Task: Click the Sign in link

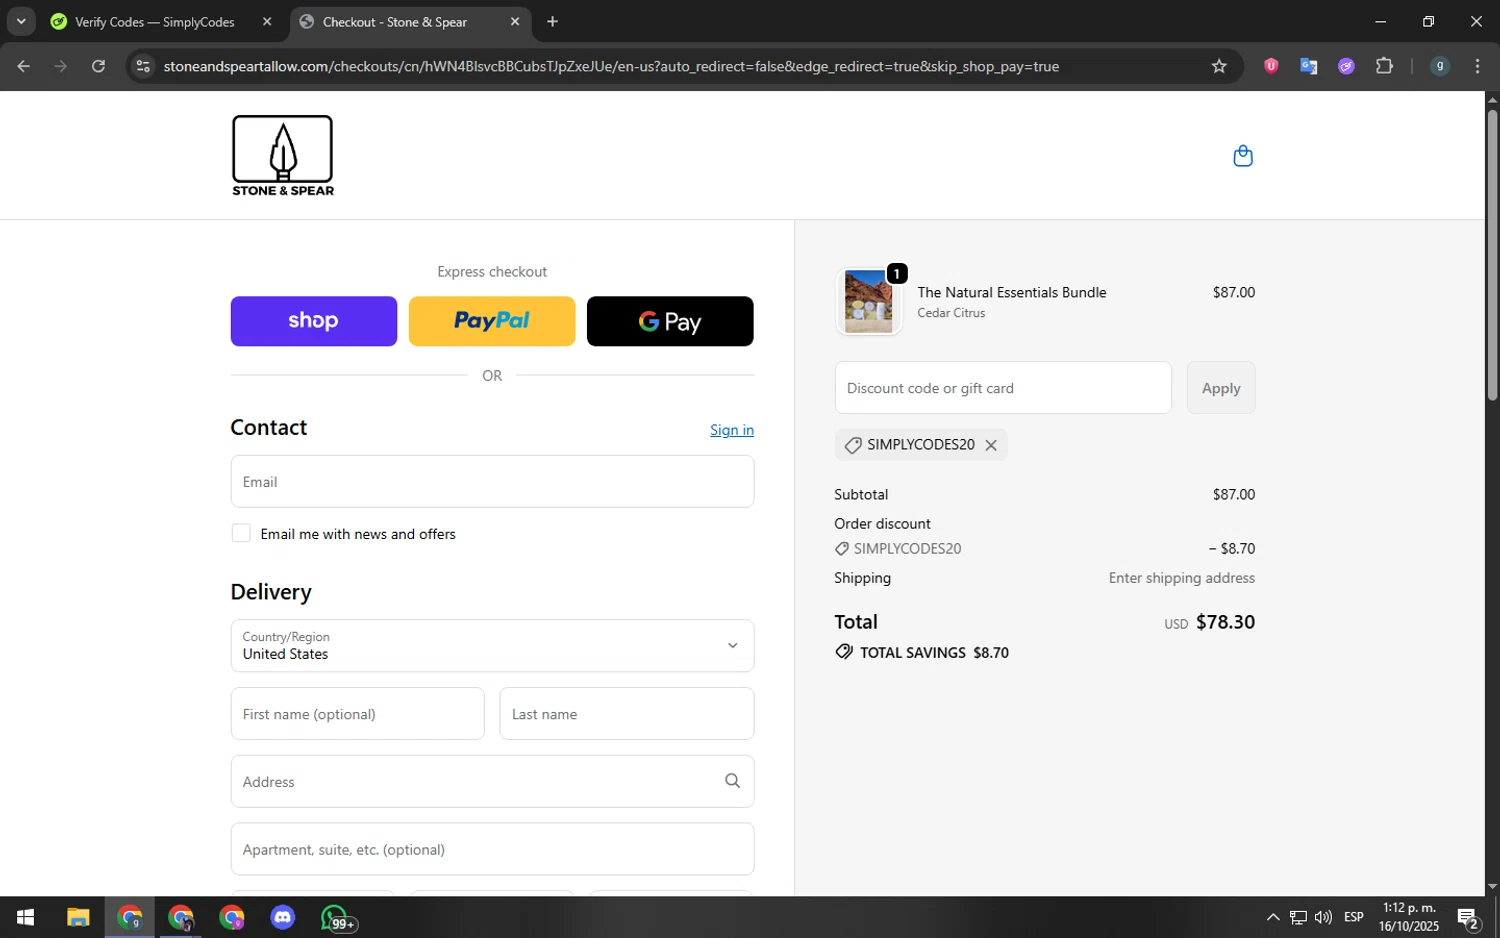Action: pyautogui.click(x=732, y=430)
